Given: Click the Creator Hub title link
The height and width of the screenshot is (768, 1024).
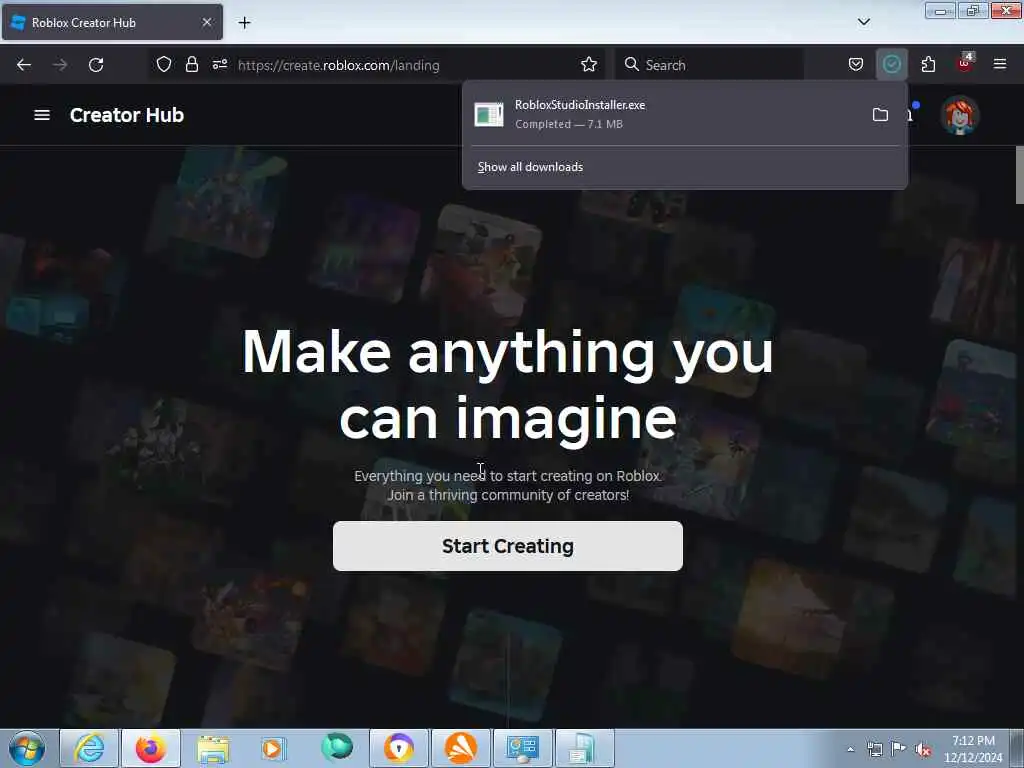Looking at the screenshot, I should pos(127,115).
